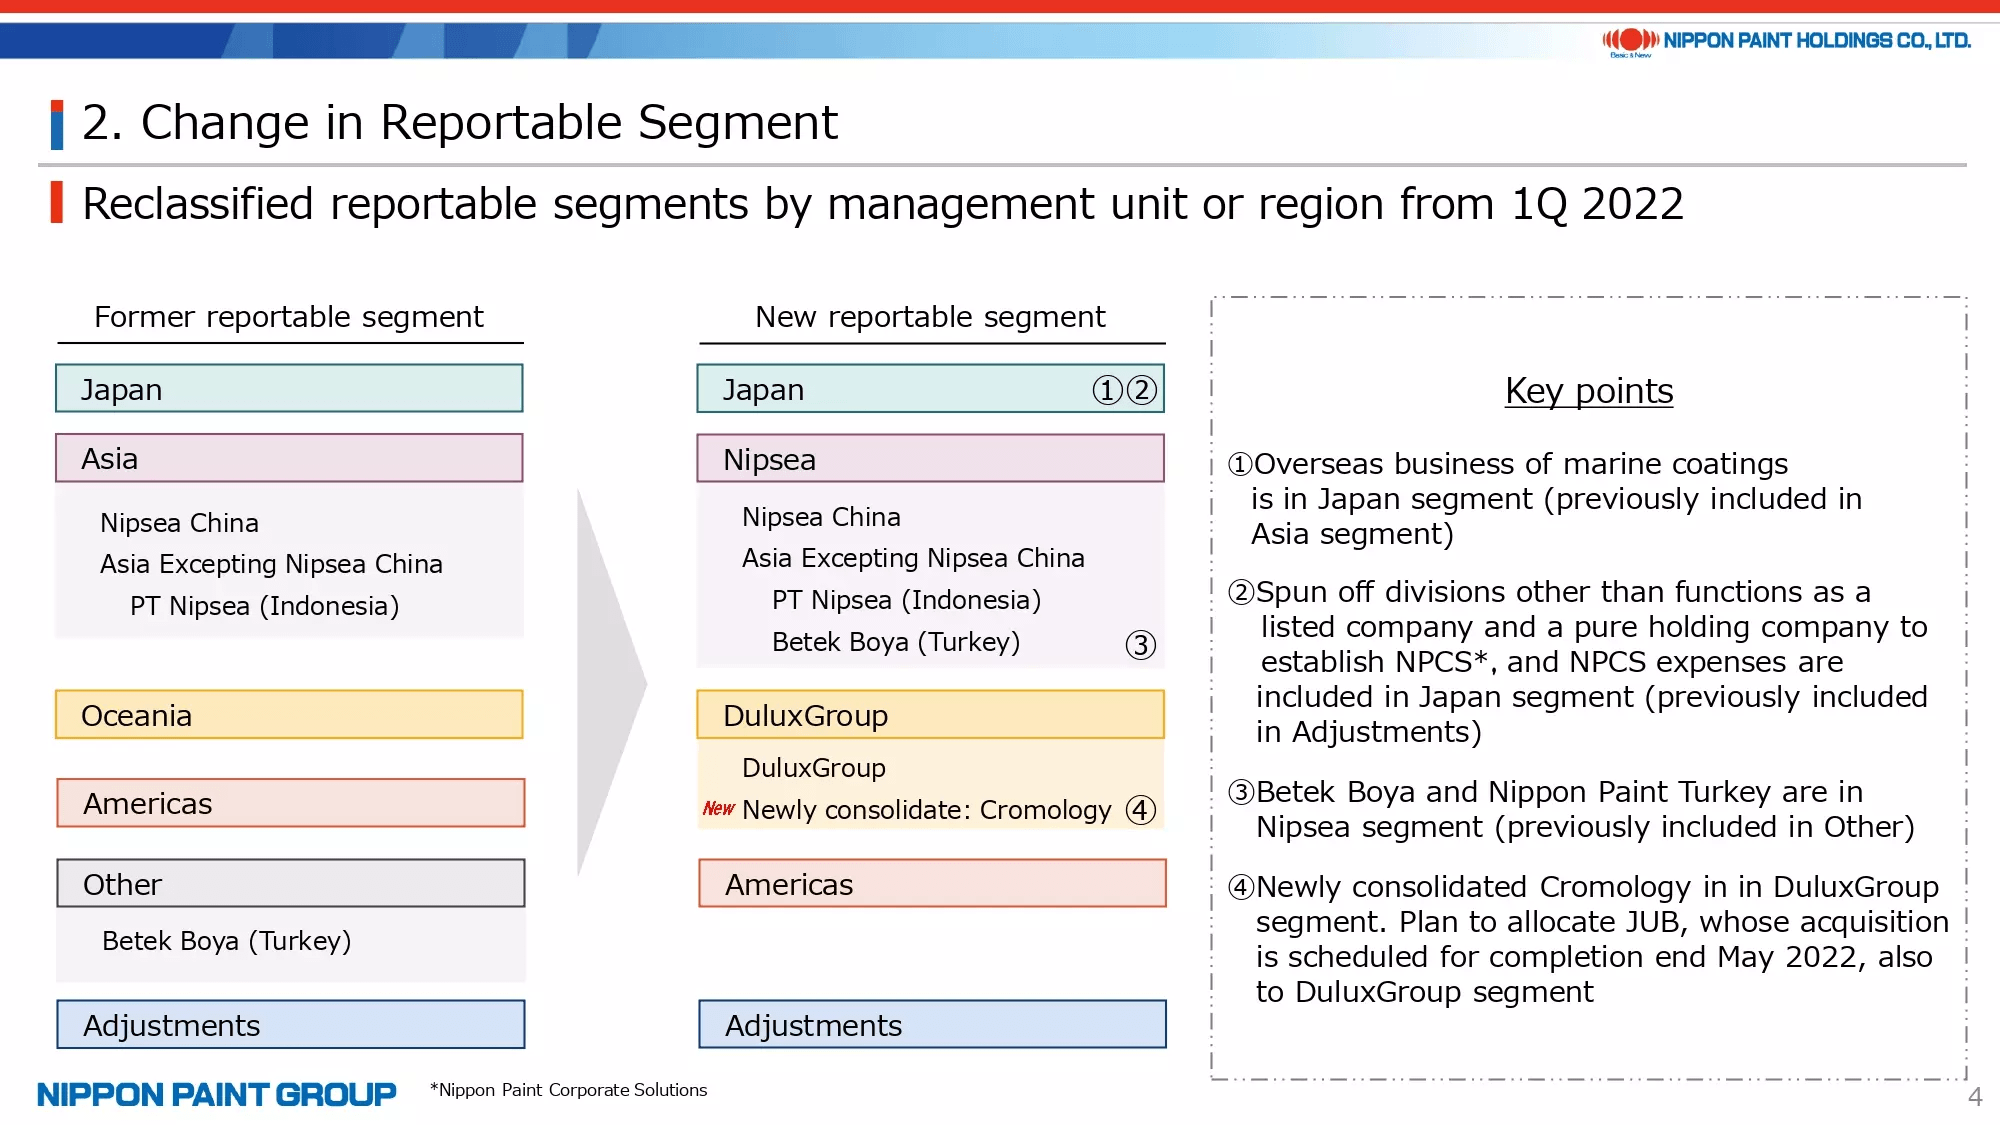This screenshot has height=1125, width=2000.
Task: Click Nipsea China under former Asia
Action: click(180, 523)
